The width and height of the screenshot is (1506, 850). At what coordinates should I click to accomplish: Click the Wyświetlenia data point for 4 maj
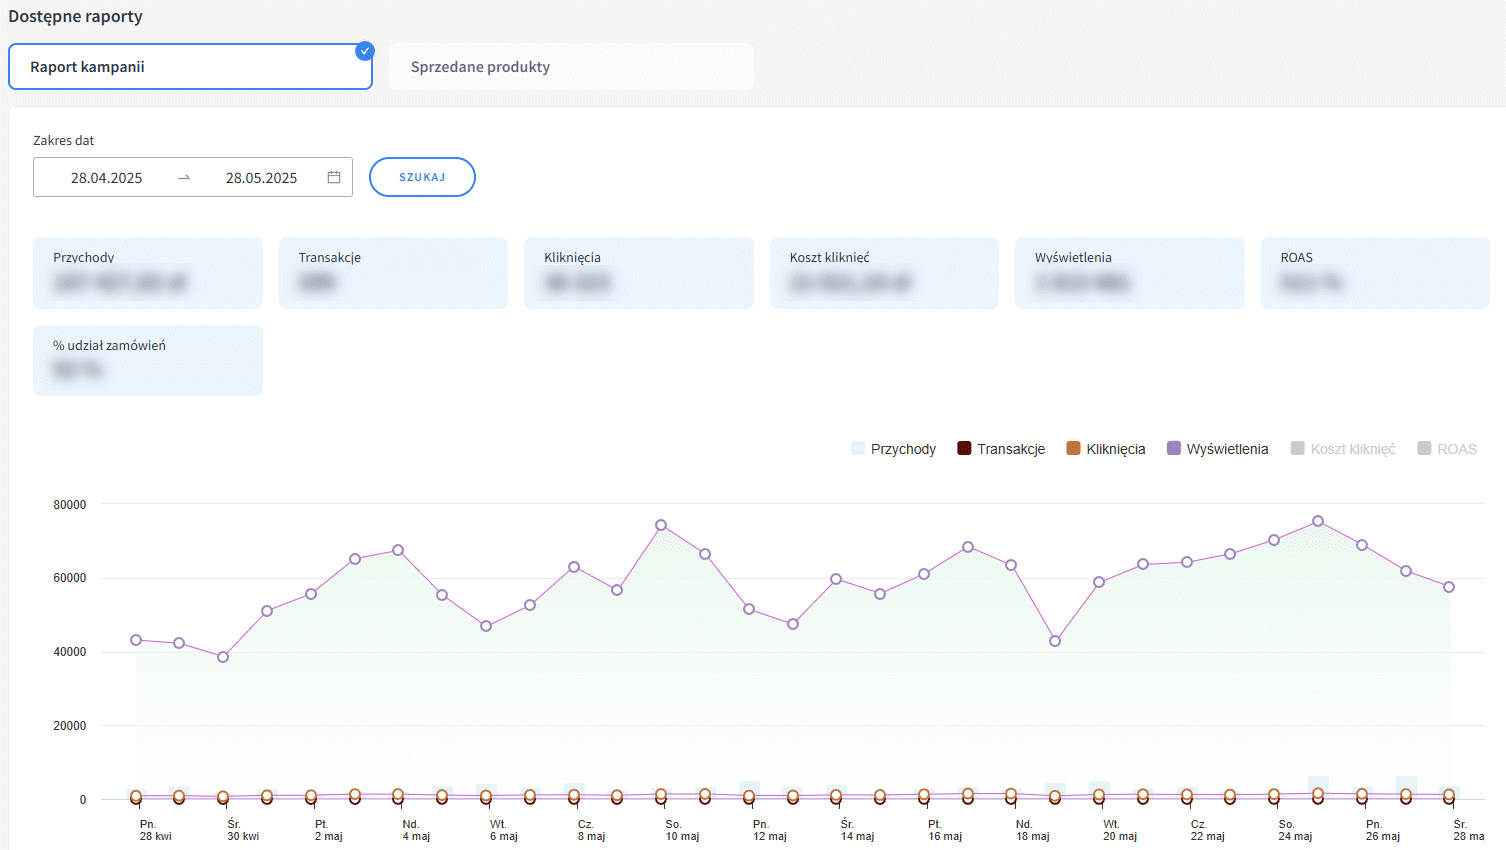398,550
